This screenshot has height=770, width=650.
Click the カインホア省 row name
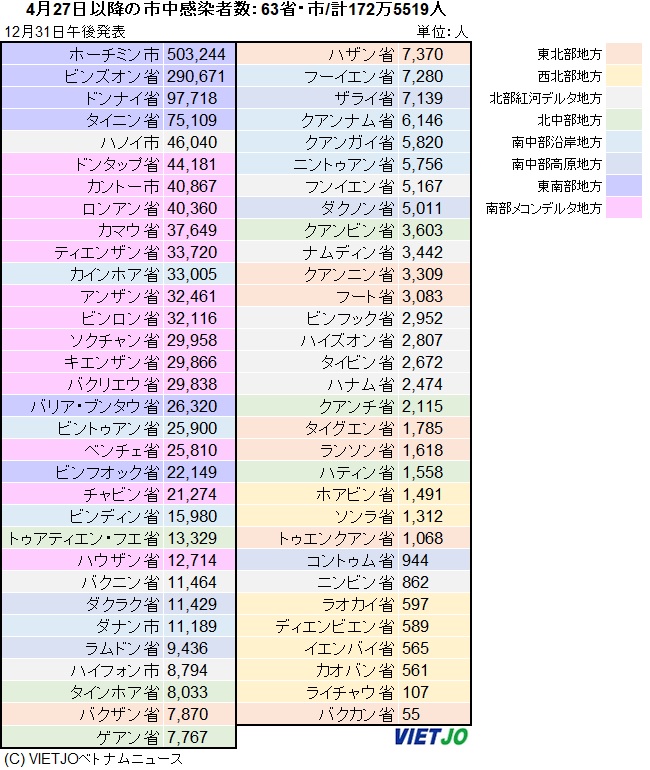point(114,275)
